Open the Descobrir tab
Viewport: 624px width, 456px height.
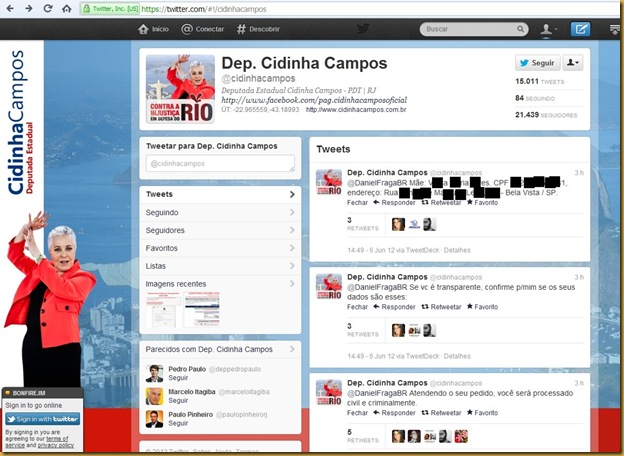click(x=258, y=29)
